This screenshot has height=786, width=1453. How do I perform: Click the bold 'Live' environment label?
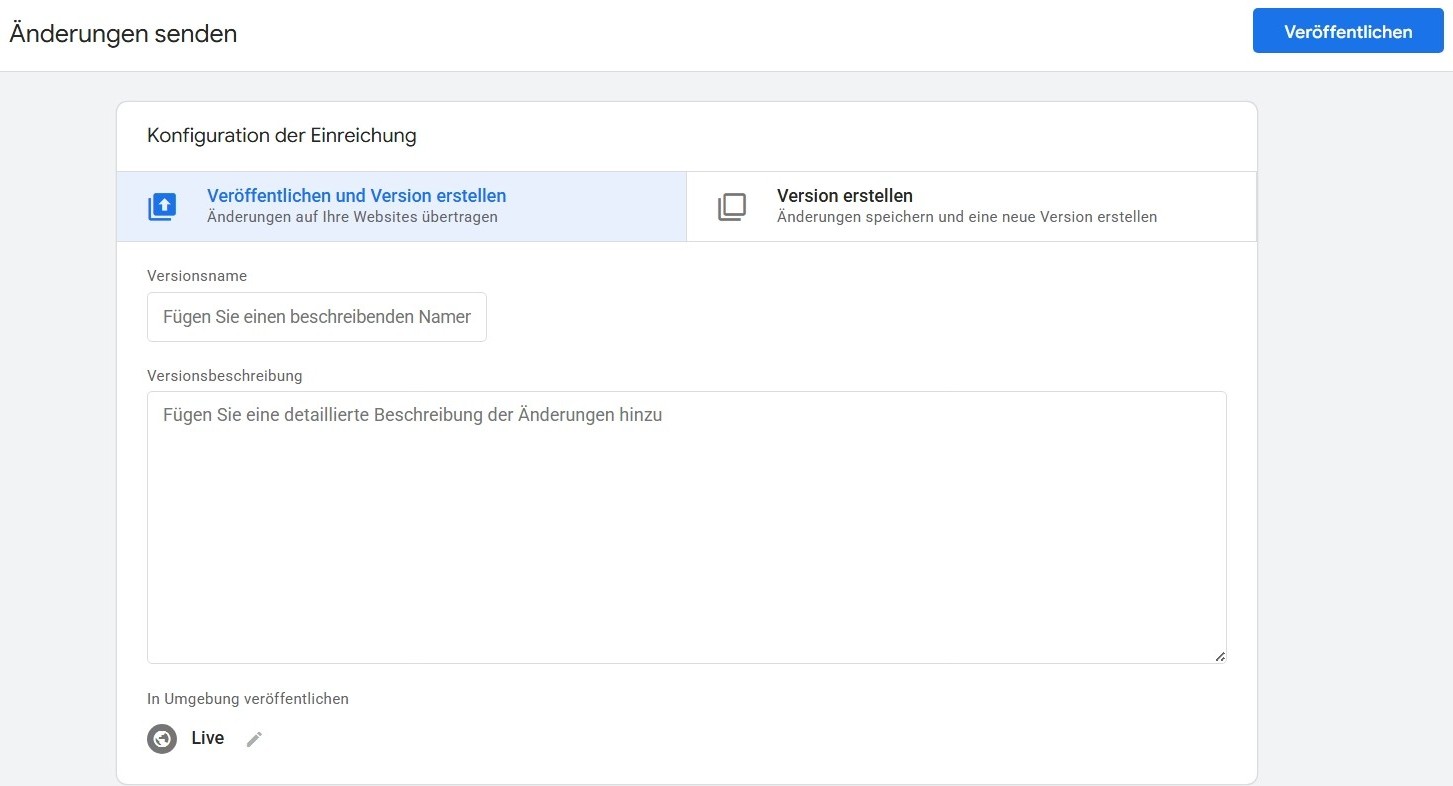coord(208,738)
